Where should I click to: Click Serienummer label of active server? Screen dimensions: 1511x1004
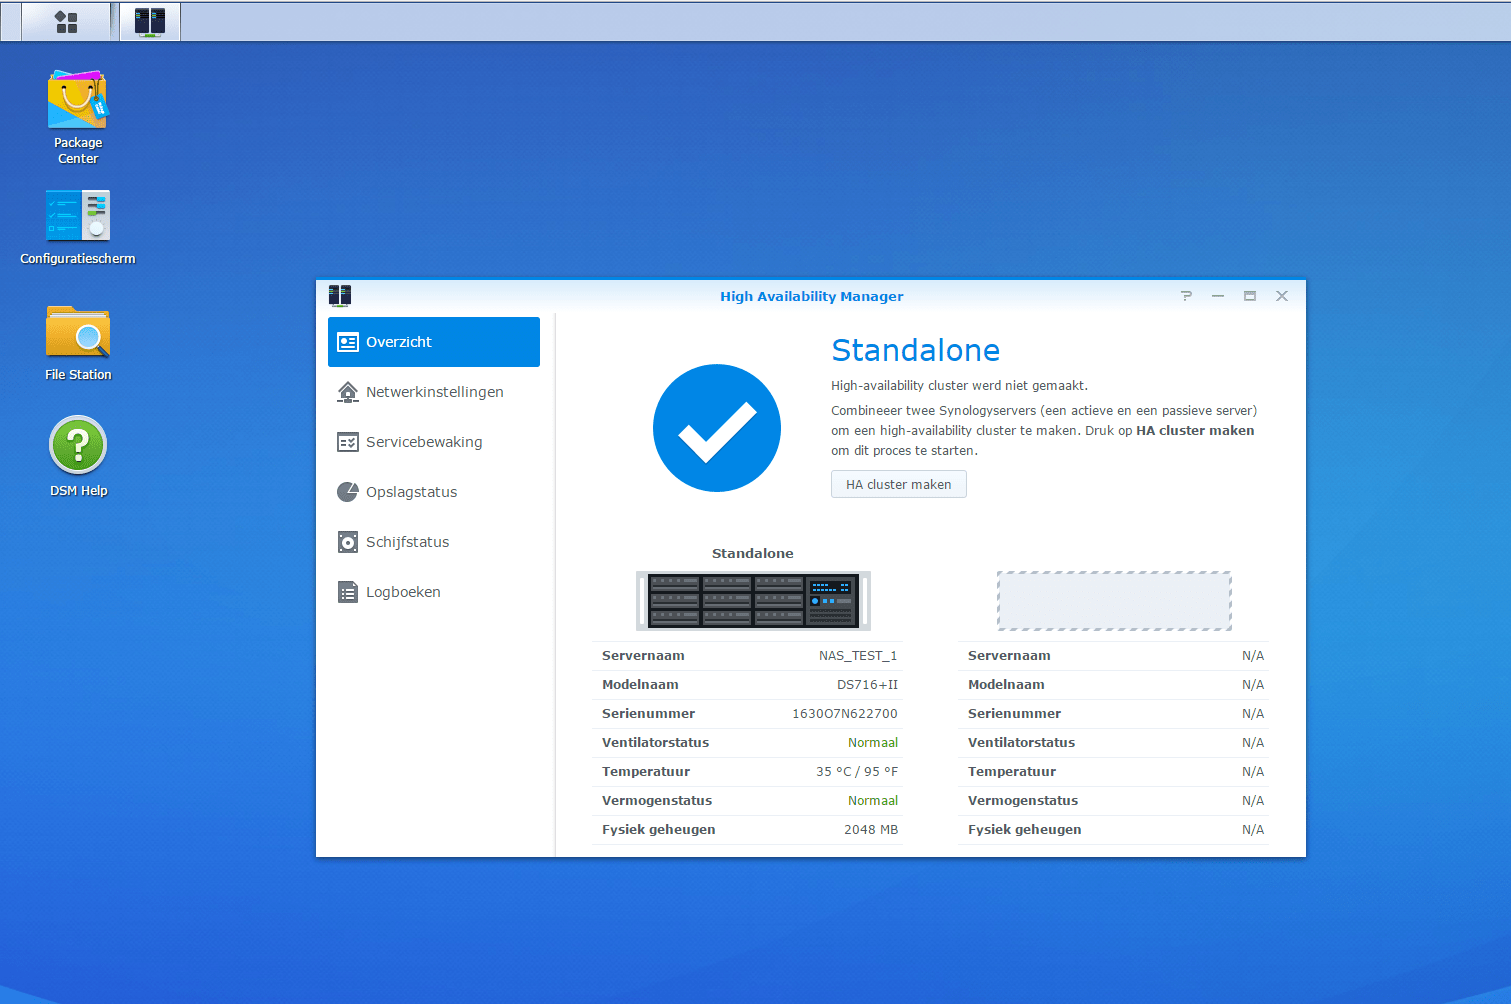648,714
